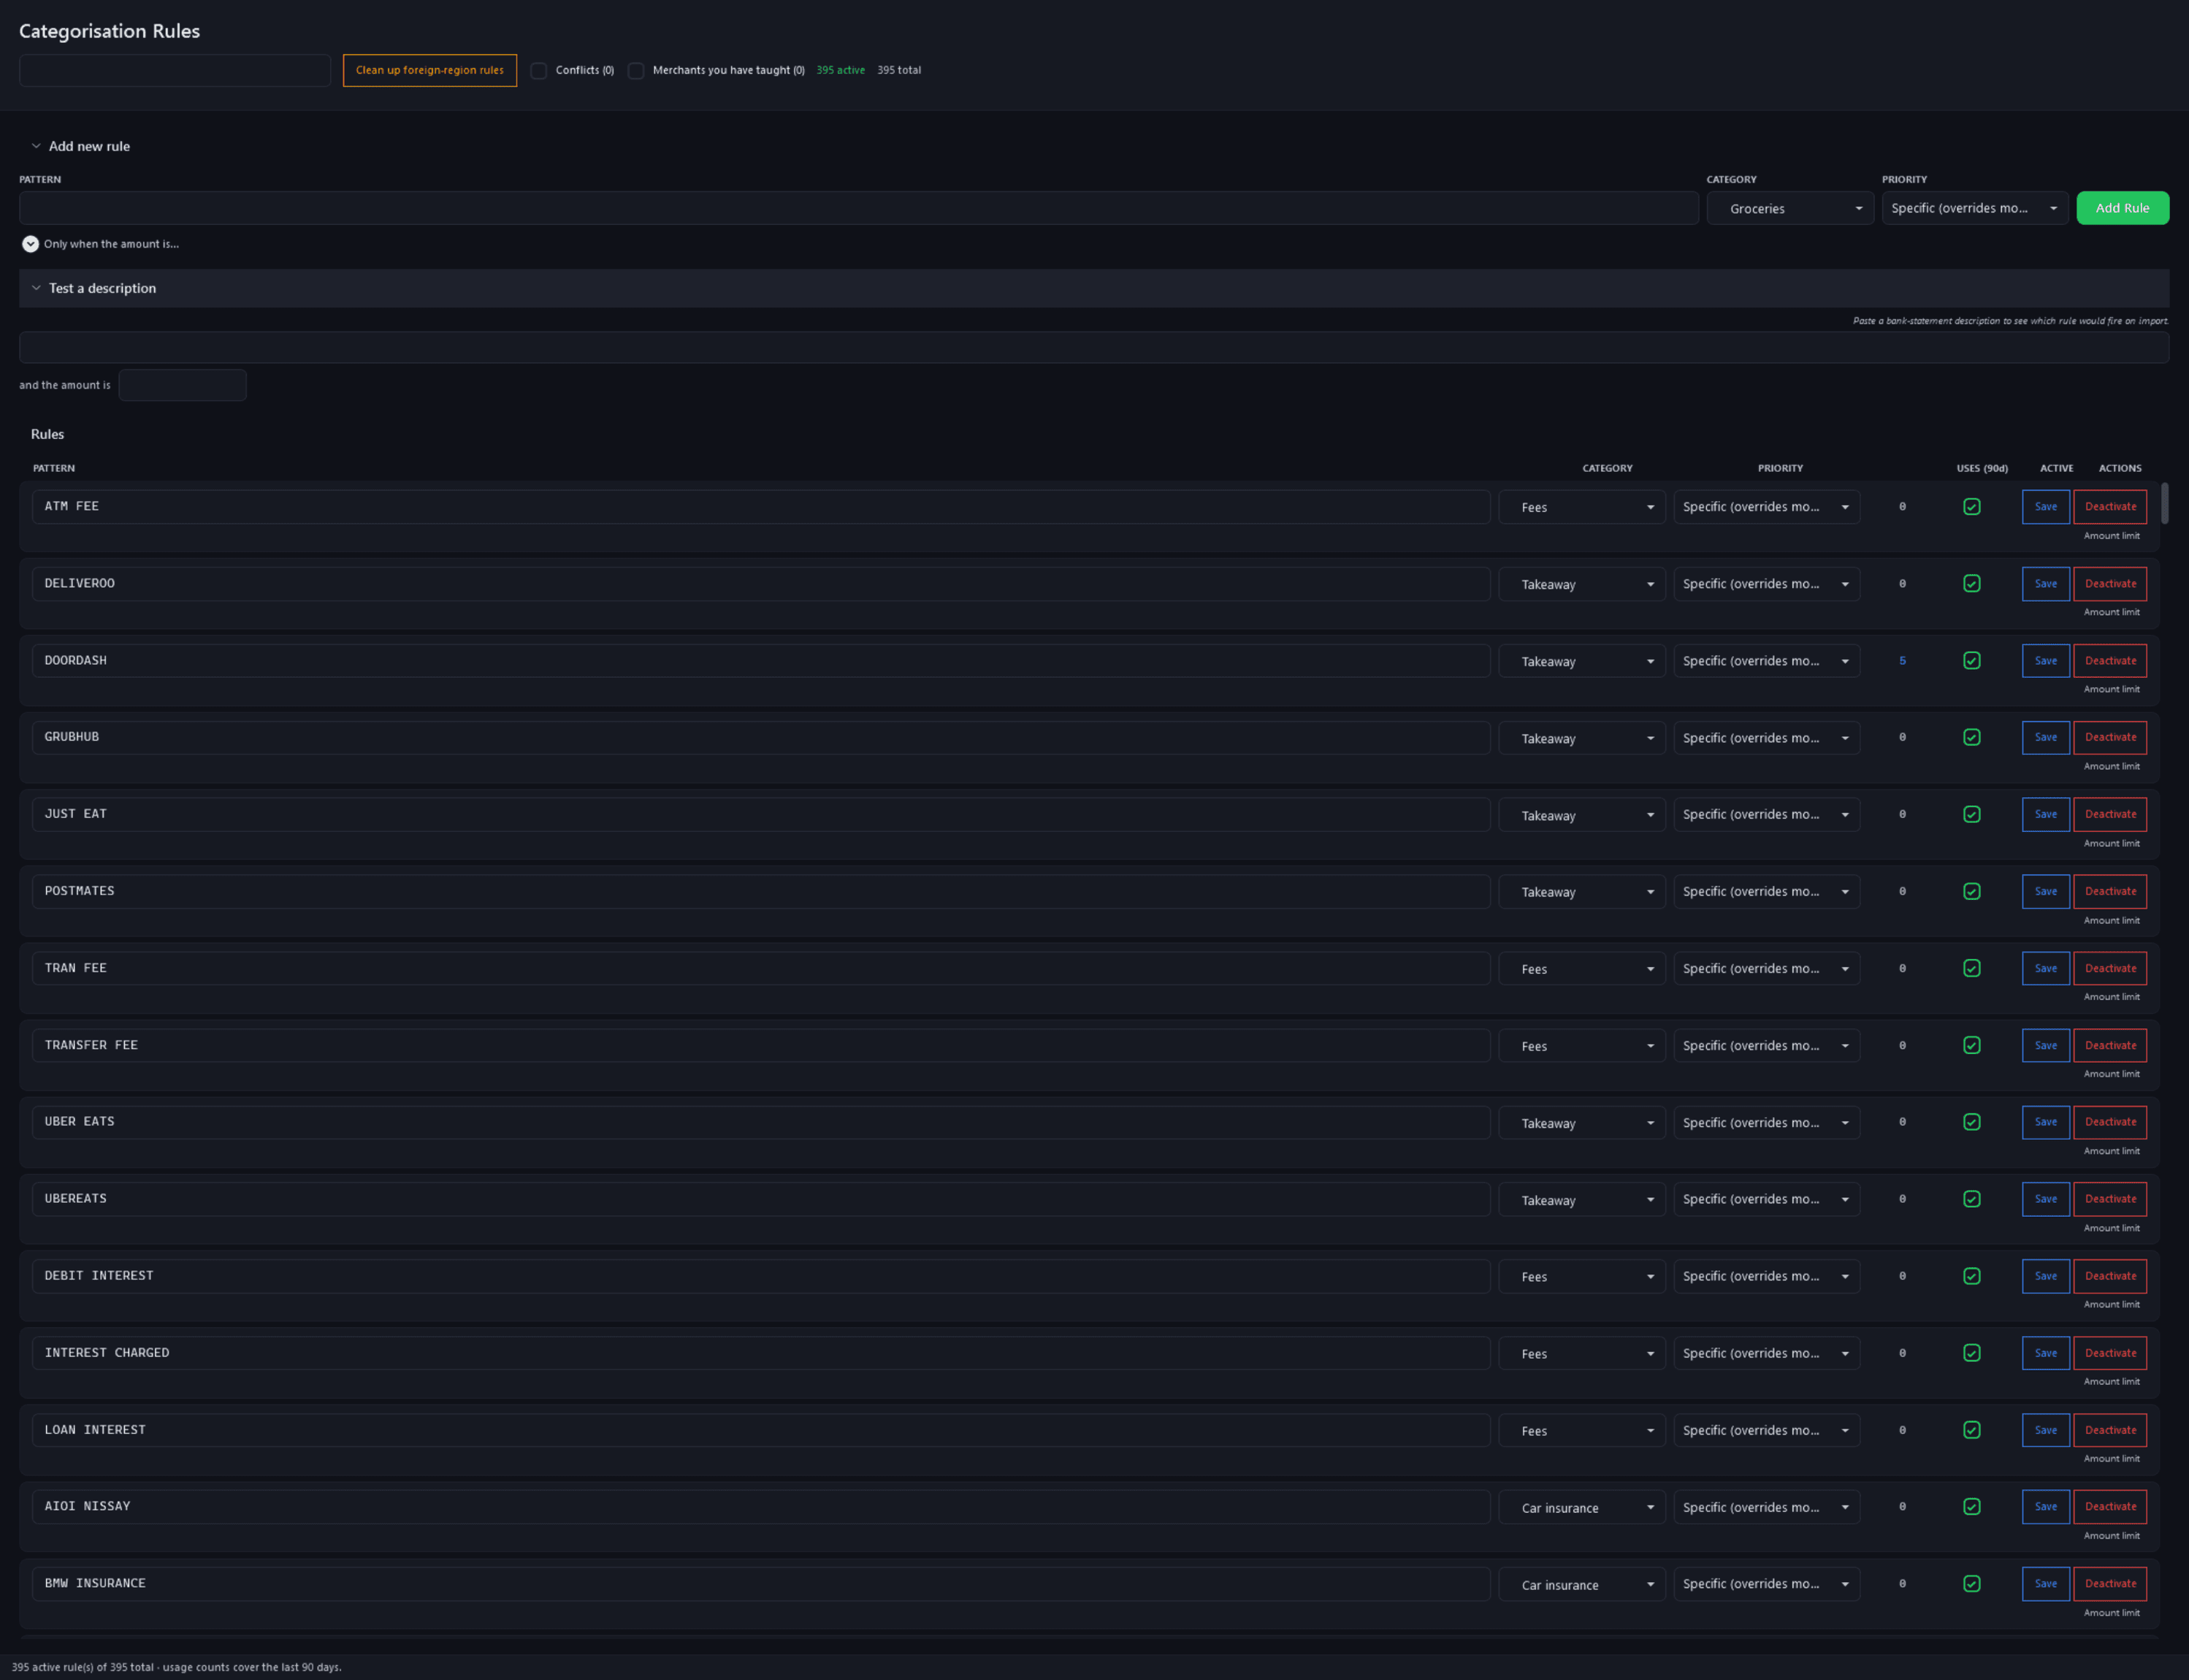Click Clean up foreign-region rules button
Viewport: 2189px width, 1680px height.
pos(430,71)
